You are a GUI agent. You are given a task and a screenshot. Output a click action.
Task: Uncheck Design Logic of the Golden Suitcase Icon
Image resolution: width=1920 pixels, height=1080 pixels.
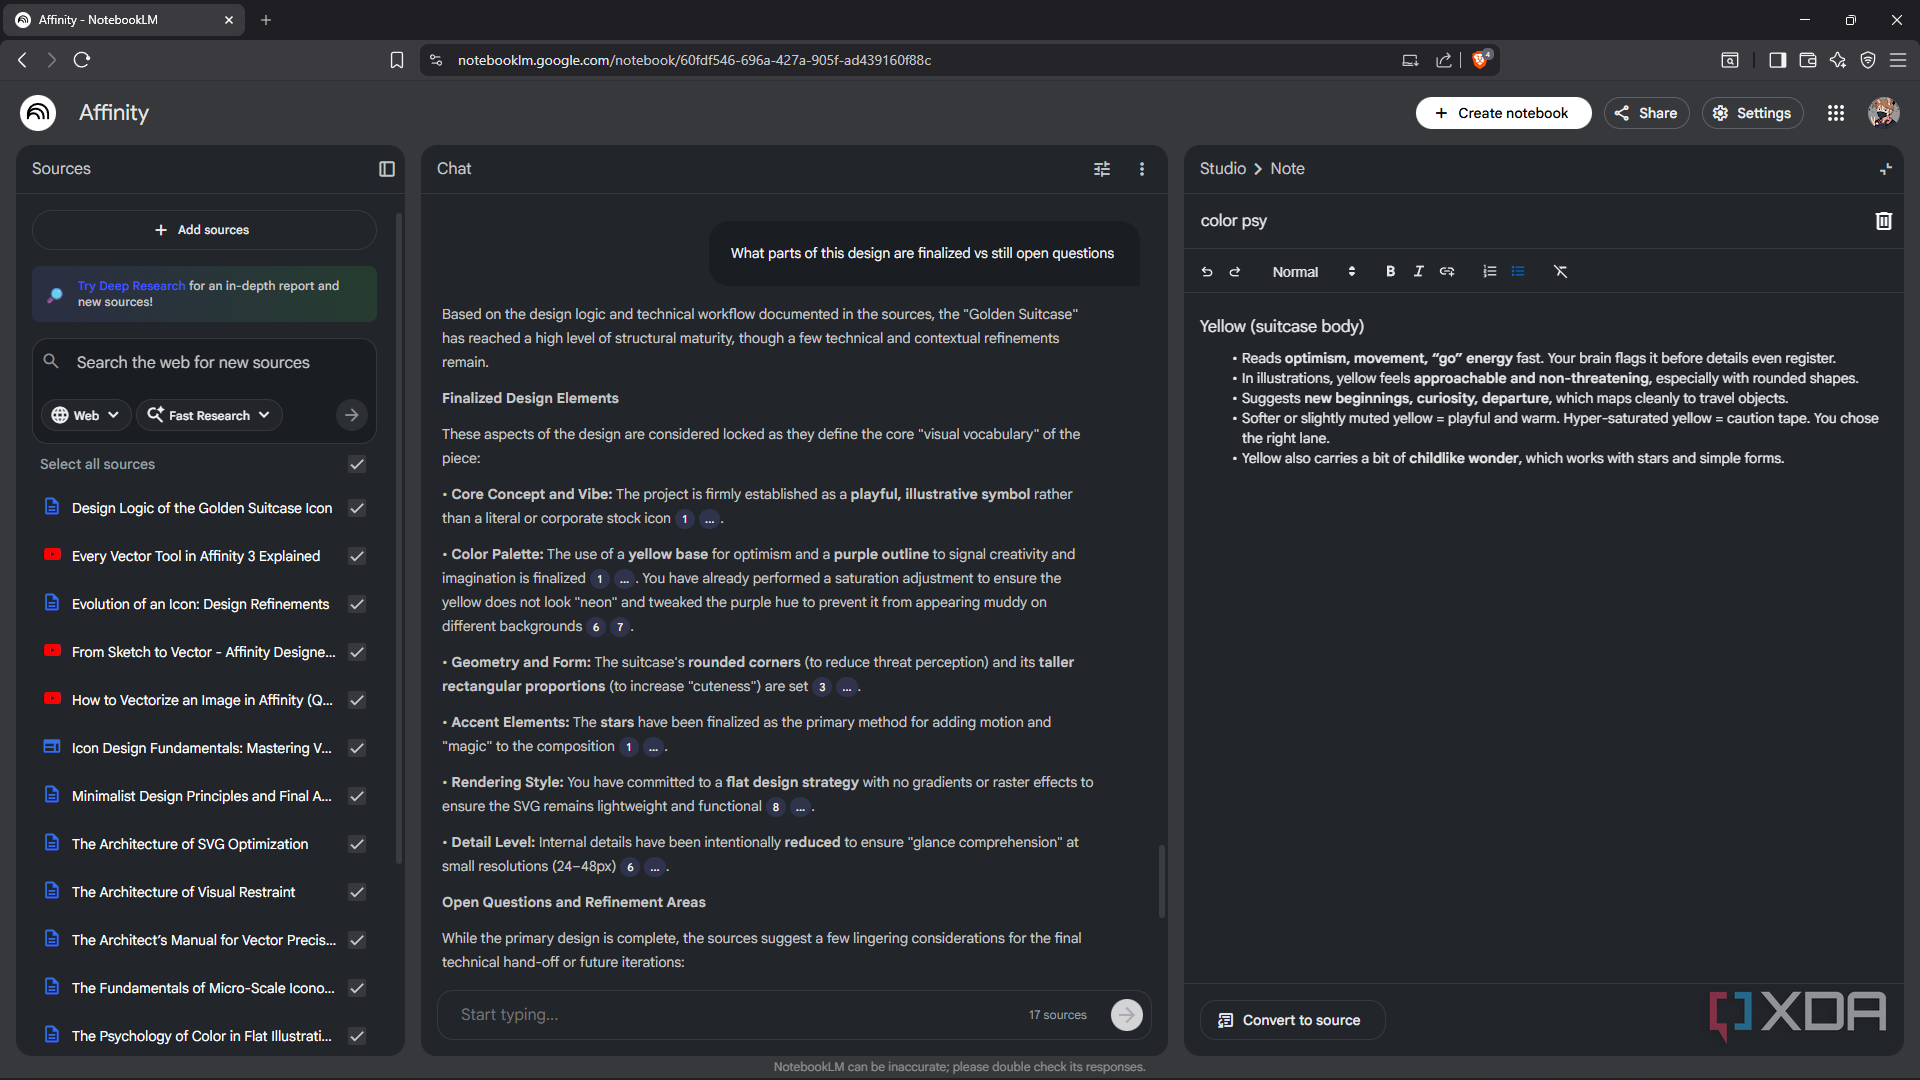(357, 508)
